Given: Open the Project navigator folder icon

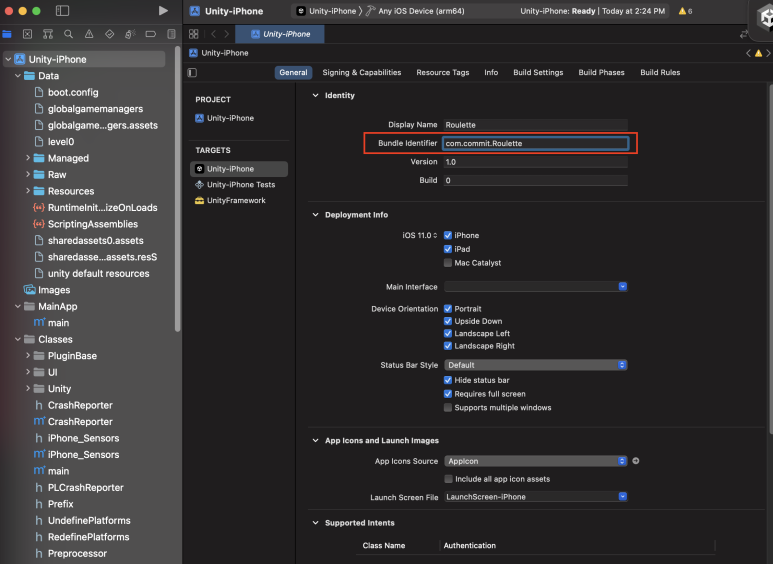Looking at the screenshot, I should coord(7,34).
